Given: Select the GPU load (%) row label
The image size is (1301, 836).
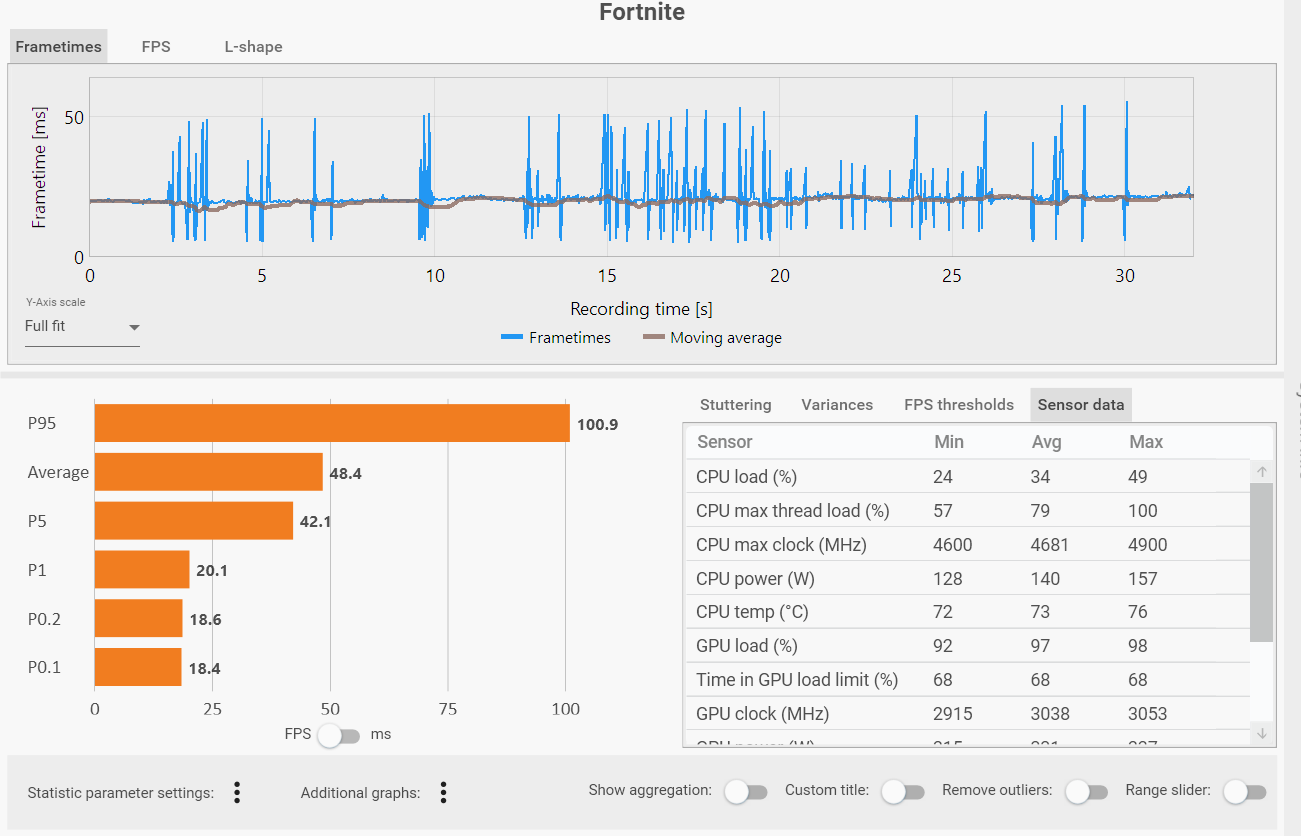Looking at the screenshot, I should [x=747, y=646].
